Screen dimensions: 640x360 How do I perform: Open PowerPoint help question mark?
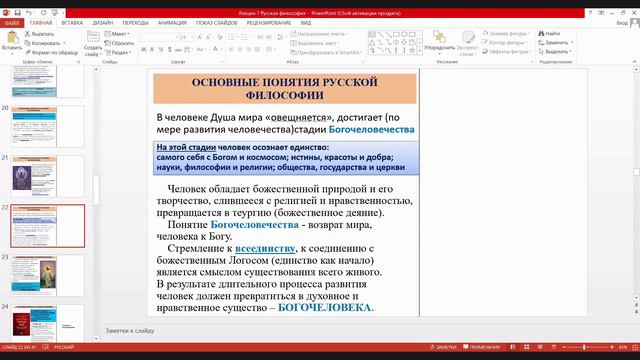click(x=590, y=13)
